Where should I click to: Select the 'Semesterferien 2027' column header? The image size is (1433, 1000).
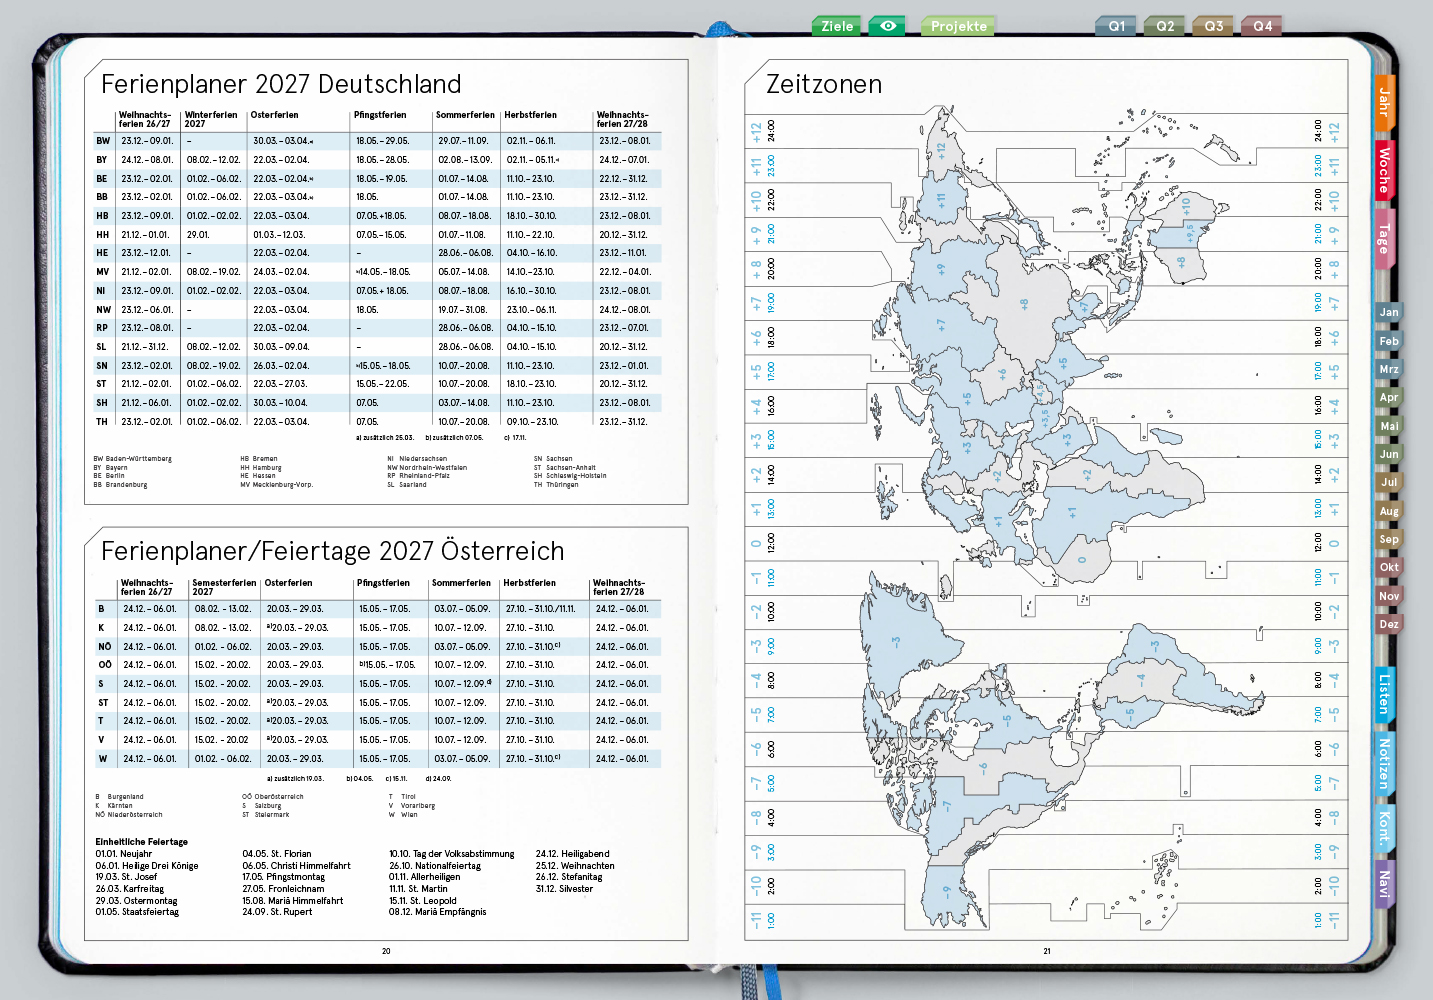(x=224, y=587)
